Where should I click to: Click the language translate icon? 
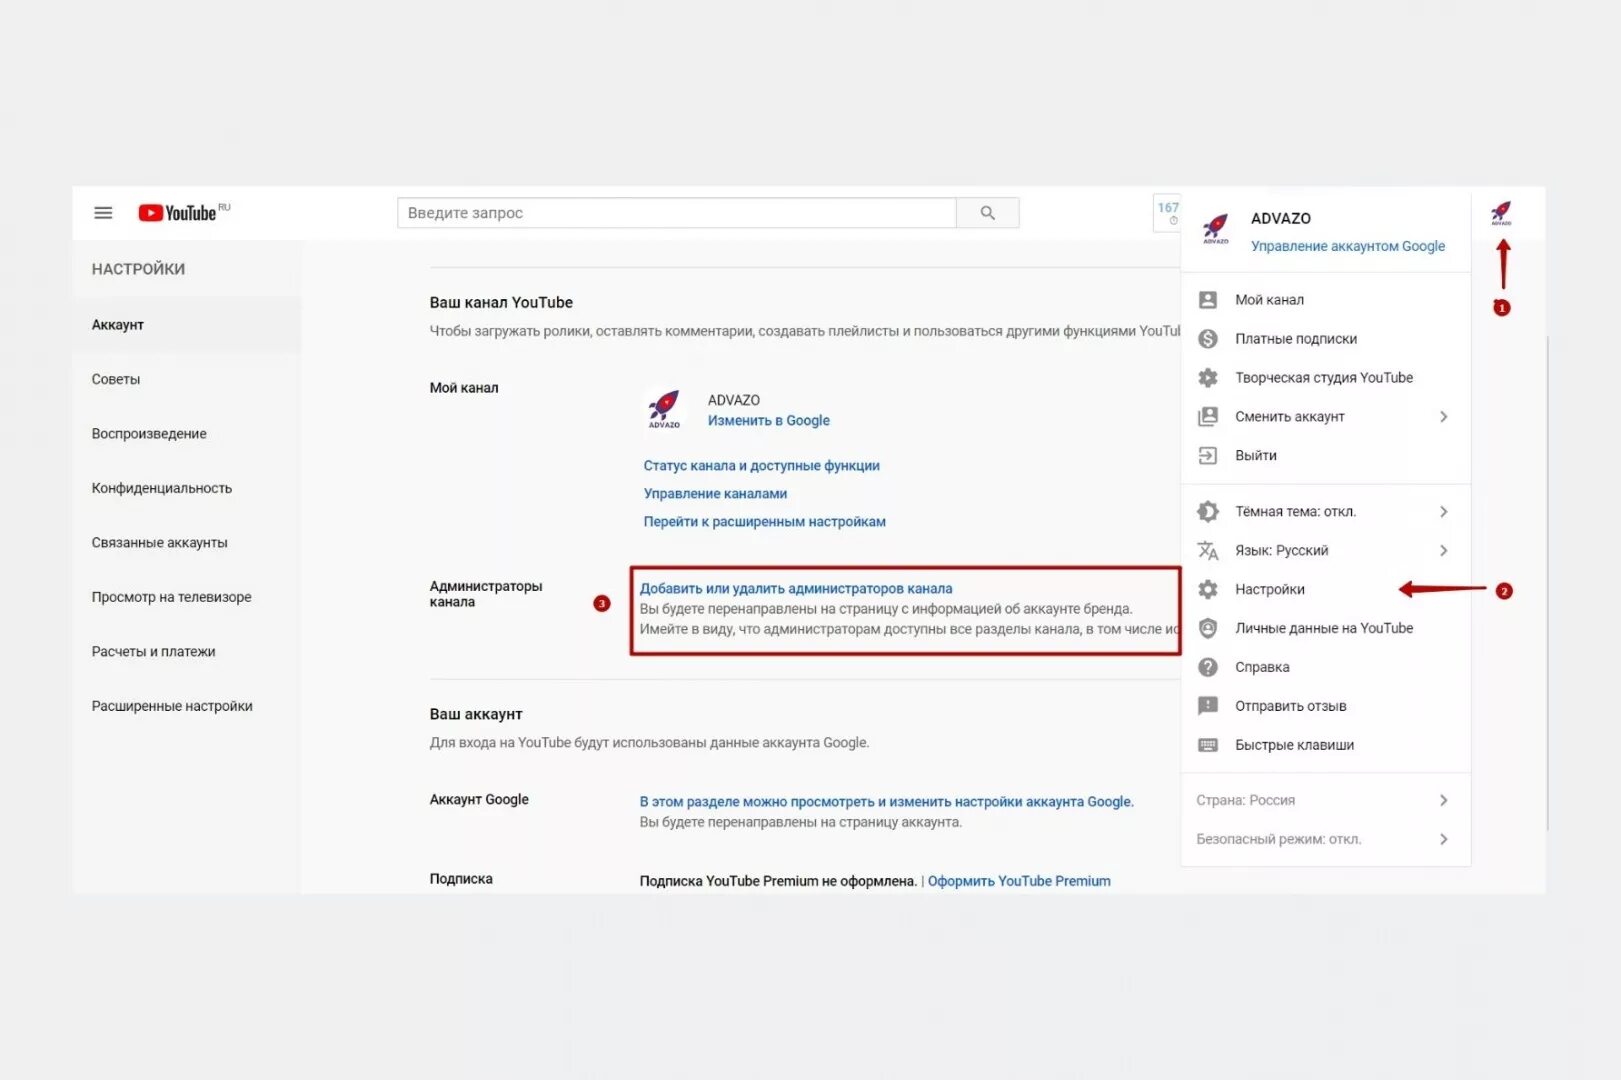(x=1208, y=551)
